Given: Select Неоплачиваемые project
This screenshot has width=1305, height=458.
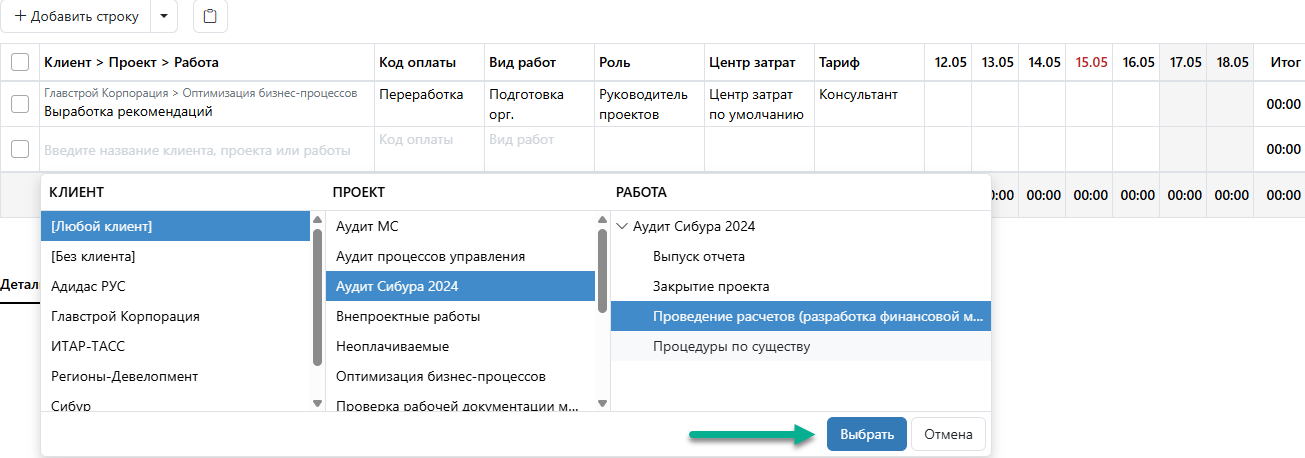Looking at the screenshot, I should pos(461,346).
